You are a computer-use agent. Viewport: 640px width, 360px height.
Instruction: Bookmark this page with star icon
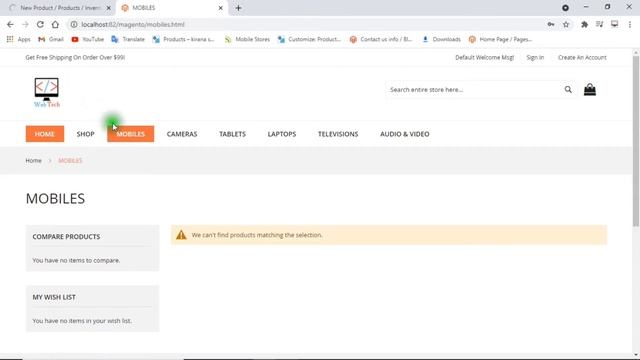(566, 24)
